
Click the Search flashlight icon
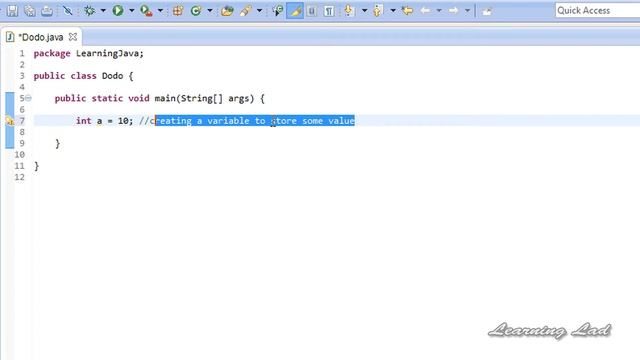(x=246, y=11)
